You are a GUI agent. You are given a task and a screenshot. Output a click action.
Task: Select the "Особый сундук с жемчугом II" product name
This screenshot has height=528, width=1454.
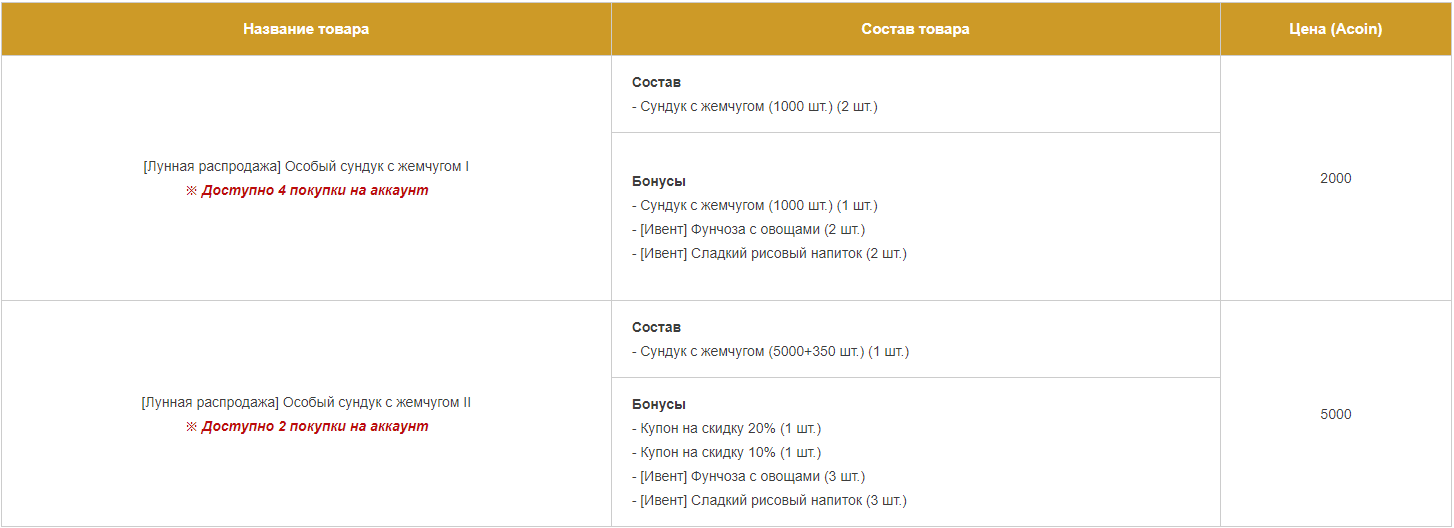[x=306, y=402]
